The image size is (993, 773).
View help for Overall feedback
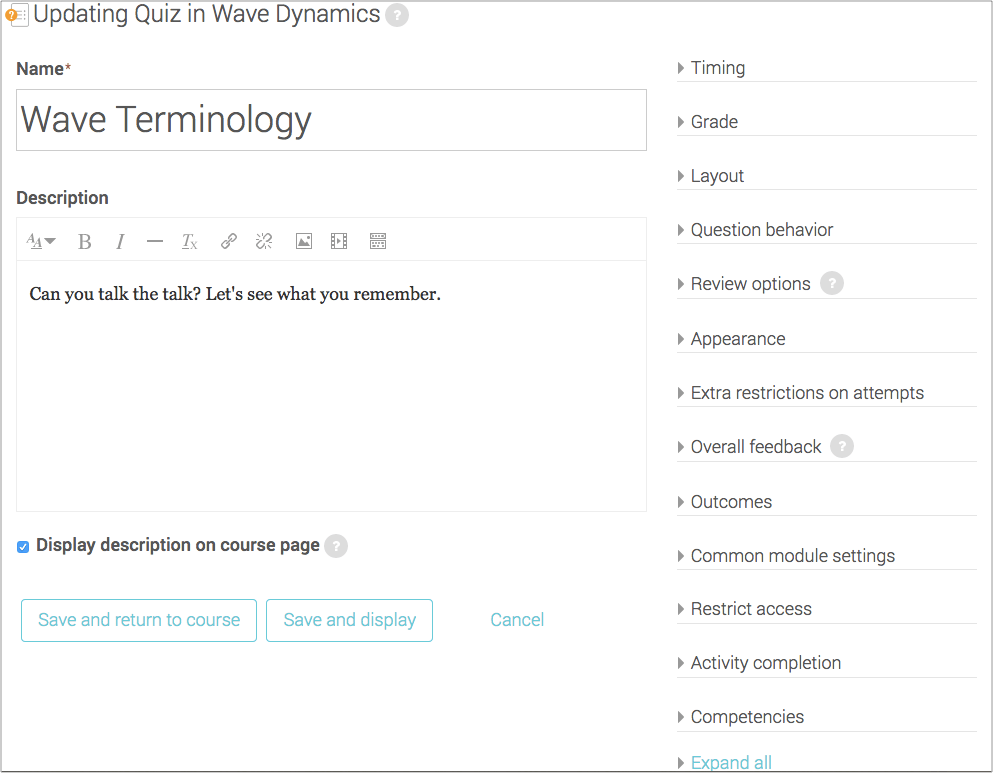tap(842, 446)
